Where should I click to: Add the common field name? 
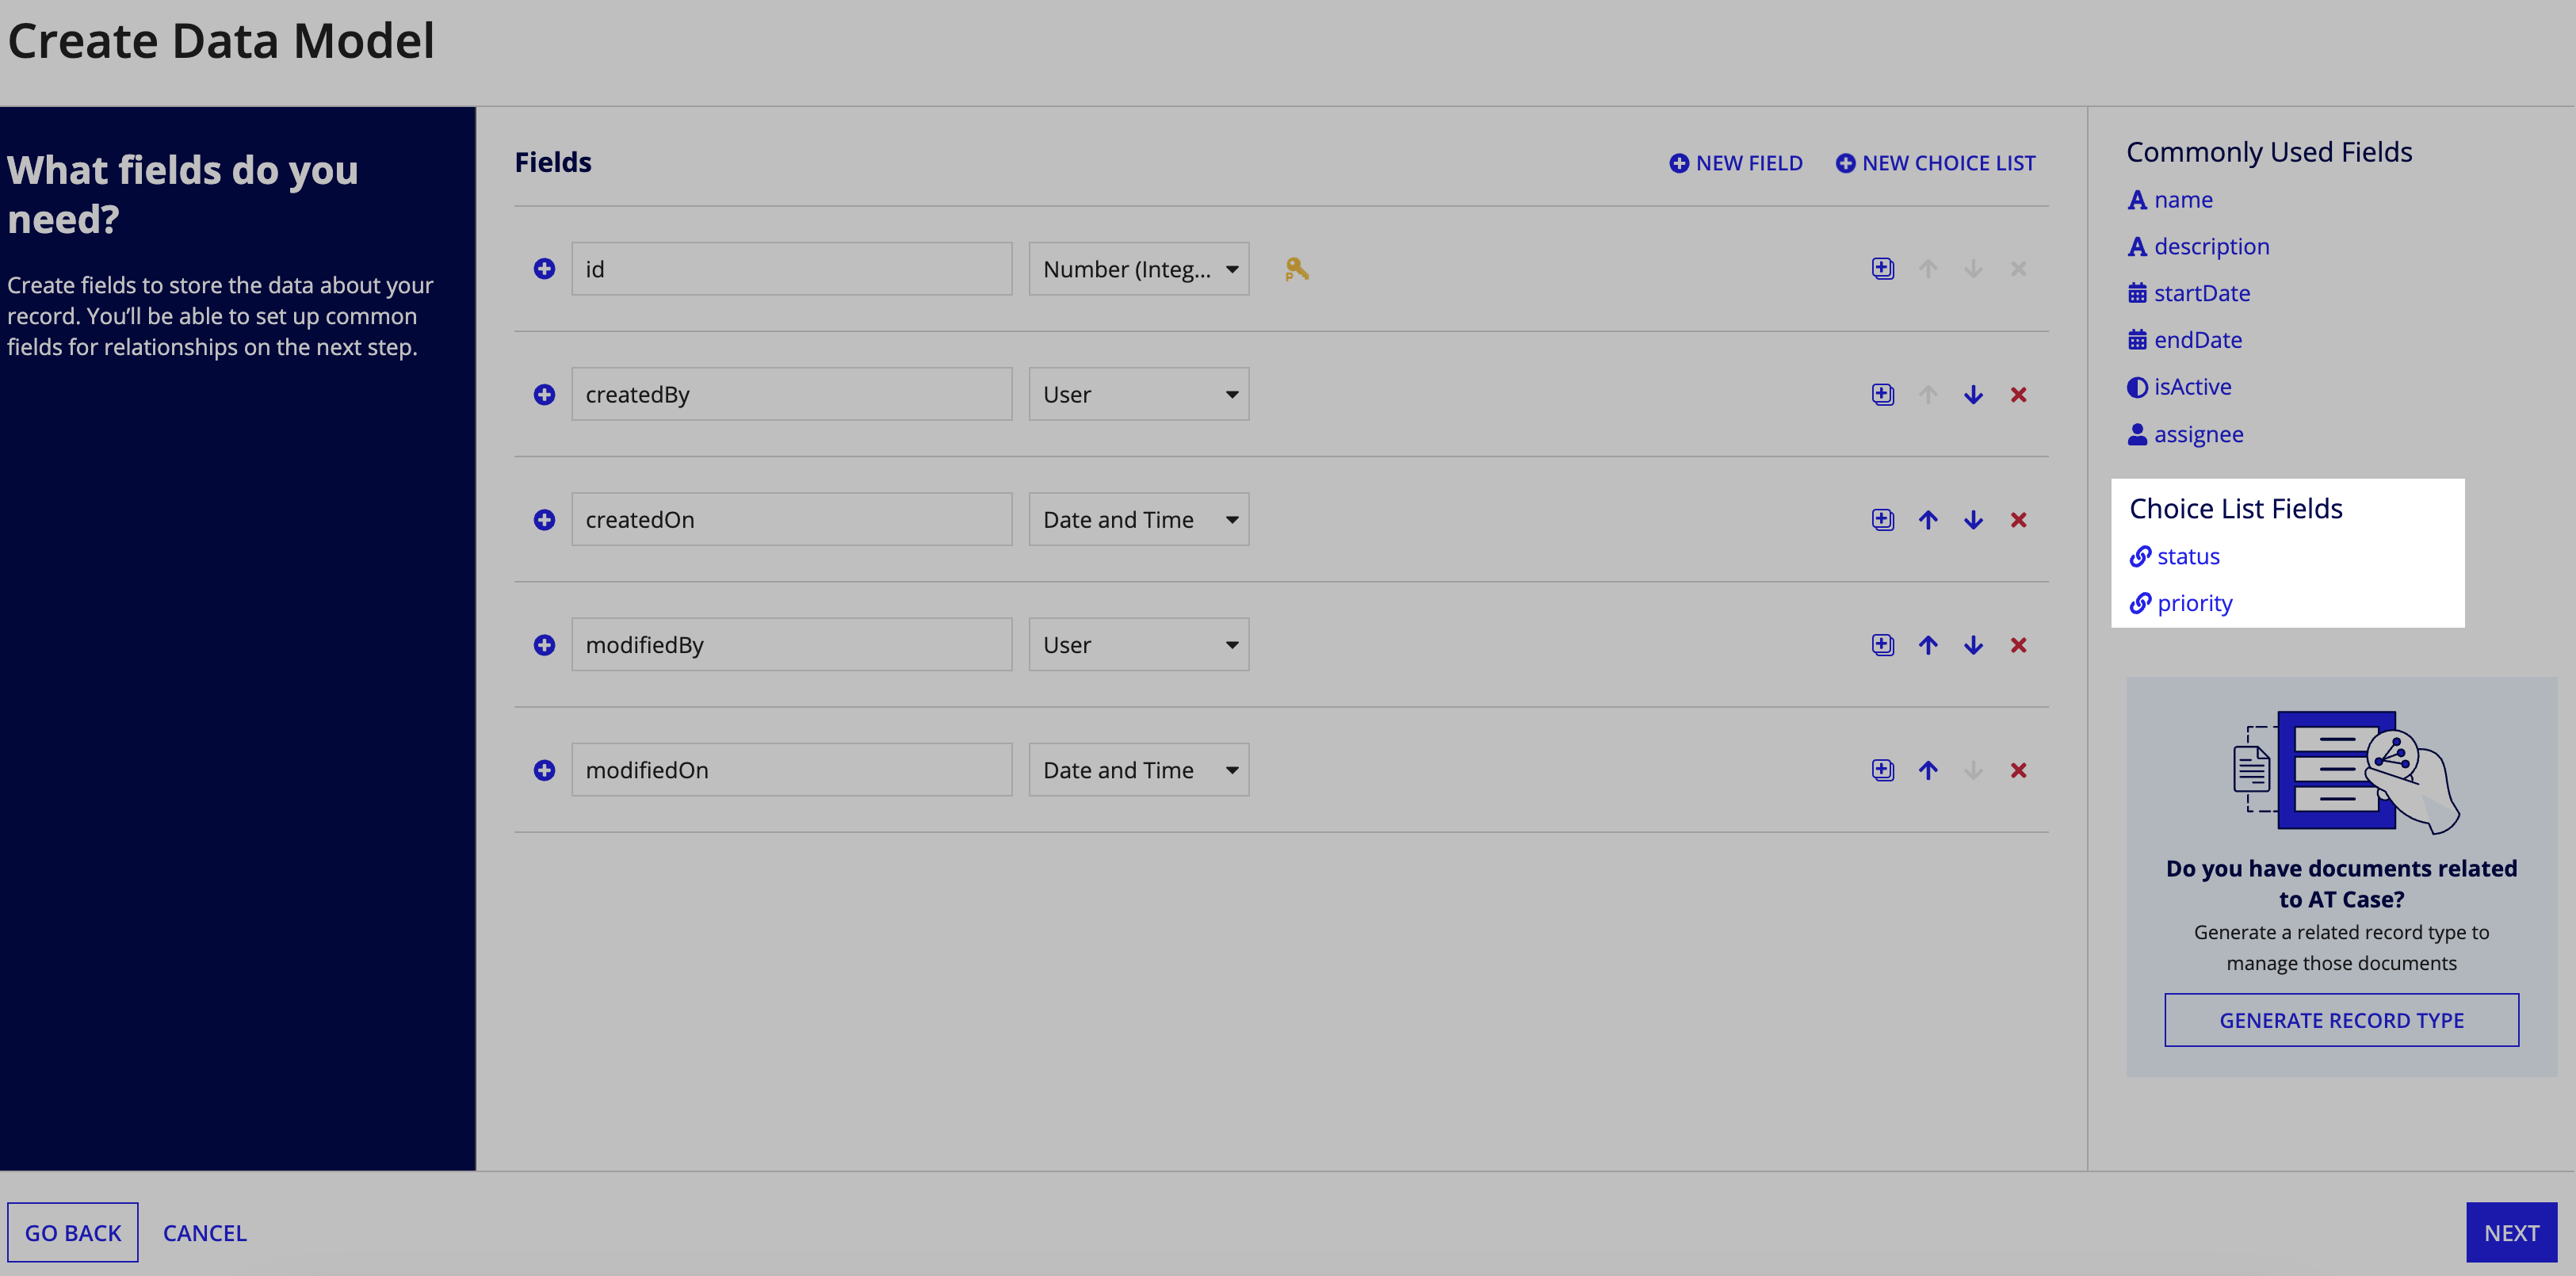(x=2170, y=200)
